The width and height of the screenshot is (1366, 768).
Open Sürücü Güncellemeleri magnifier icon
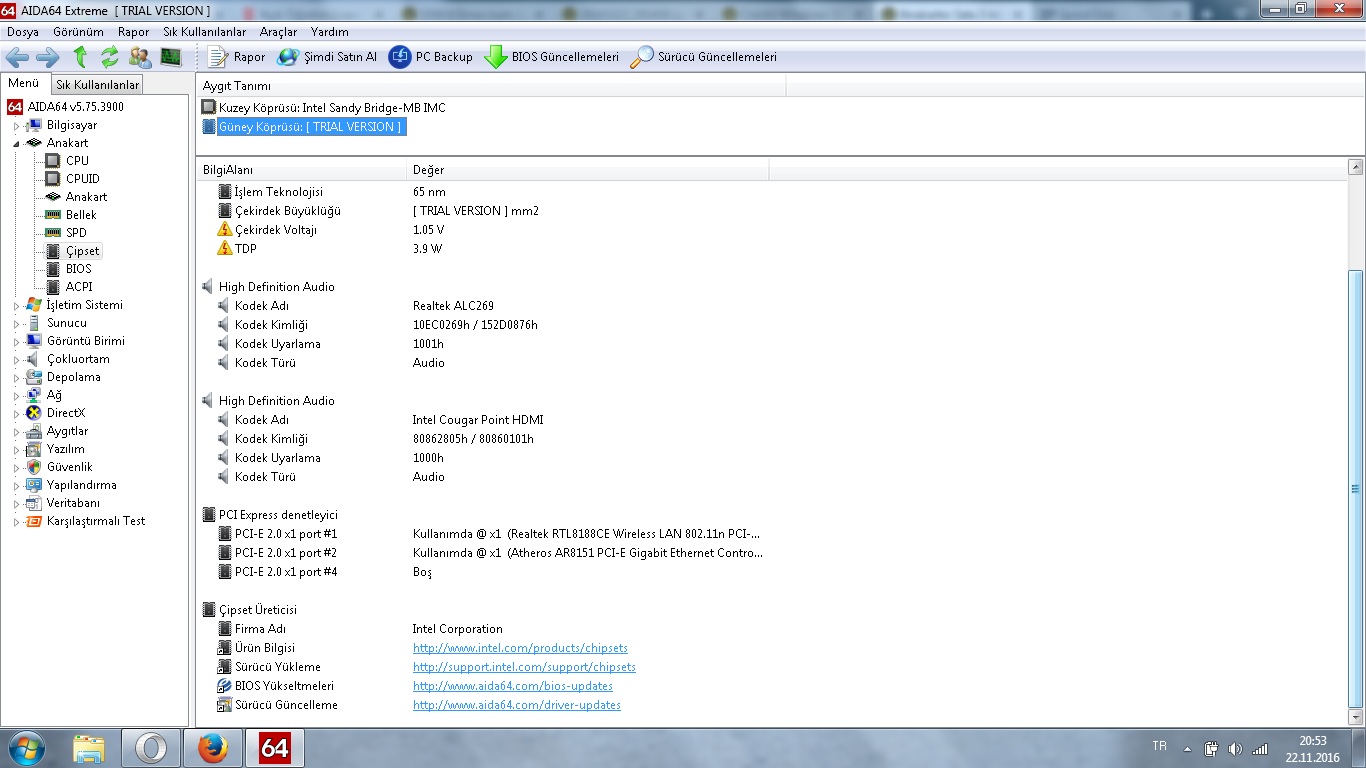(x=641, y=57)
